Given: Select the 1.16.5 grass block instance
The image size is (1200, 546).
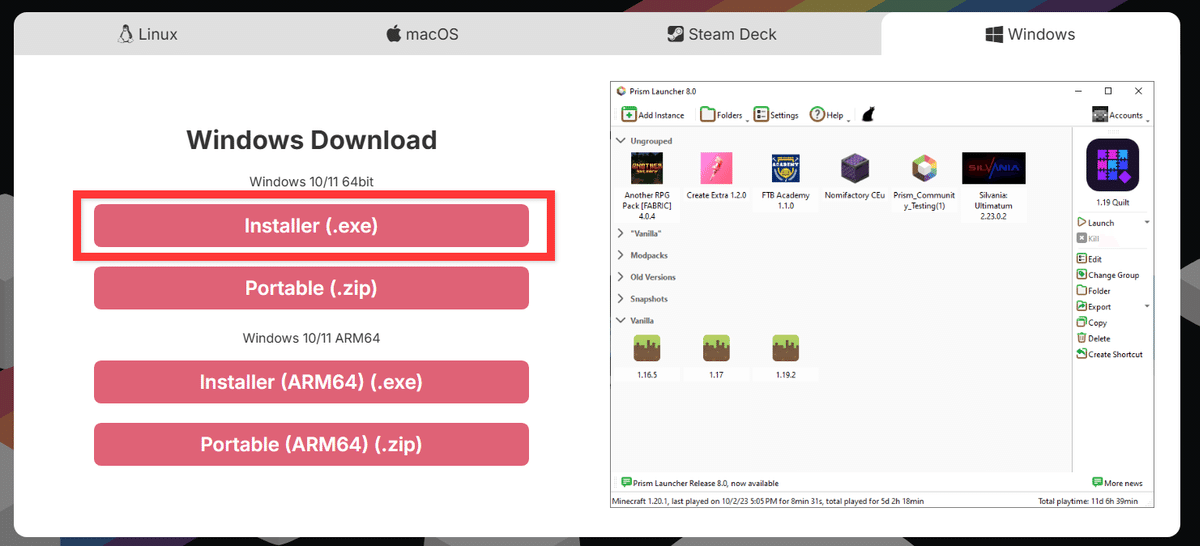Looking at the screenshot, I should coord(647,348).
